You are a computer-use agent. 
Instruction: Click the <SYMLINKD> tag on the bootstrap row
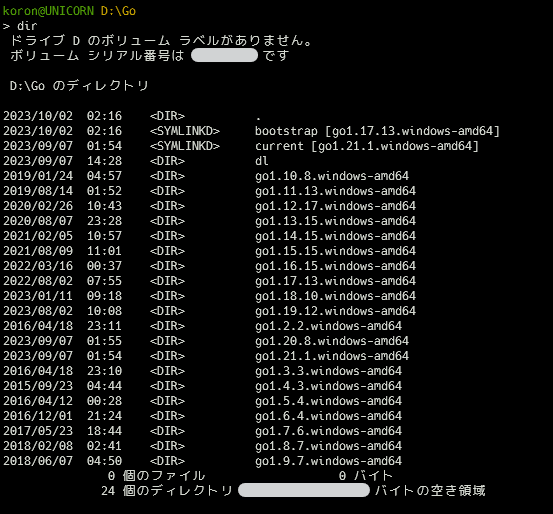tap(185, 131)
